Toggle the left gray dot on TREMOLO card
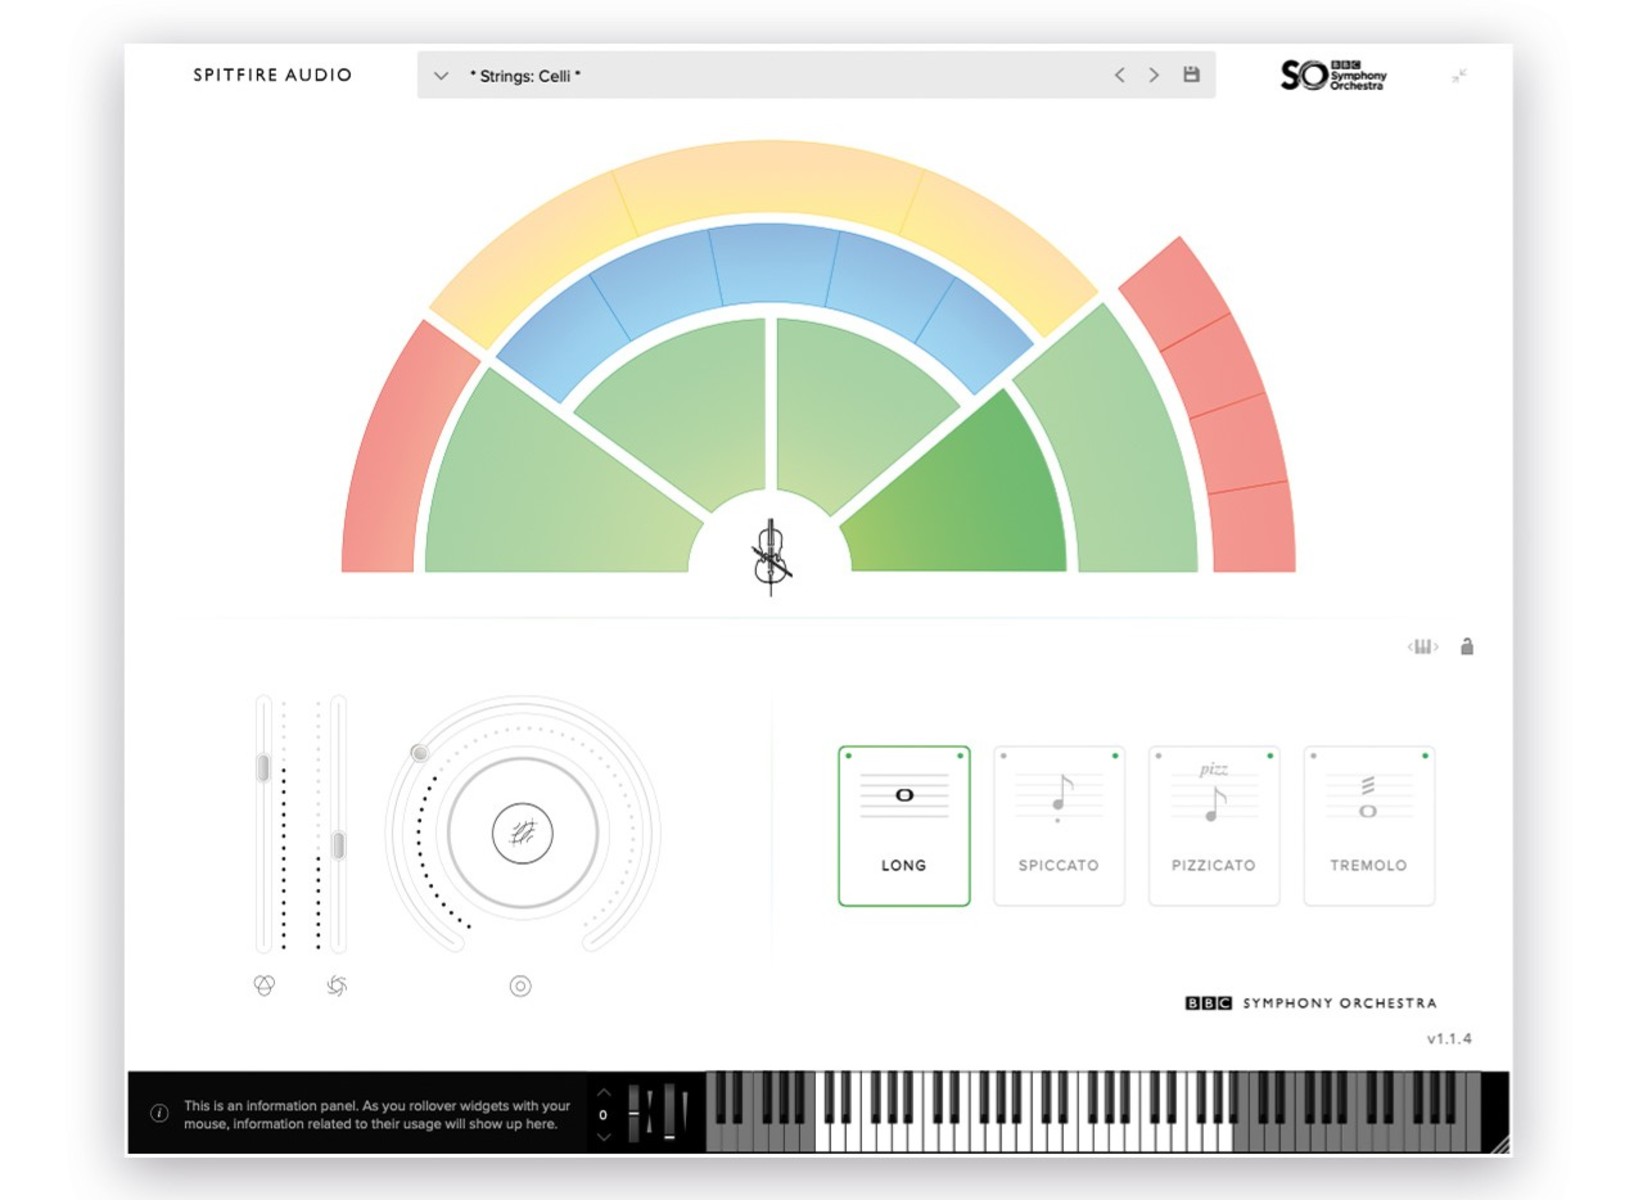The width and height of the screenshot is (1643, 1200). pyautogui.click(x=1313, y=756)
